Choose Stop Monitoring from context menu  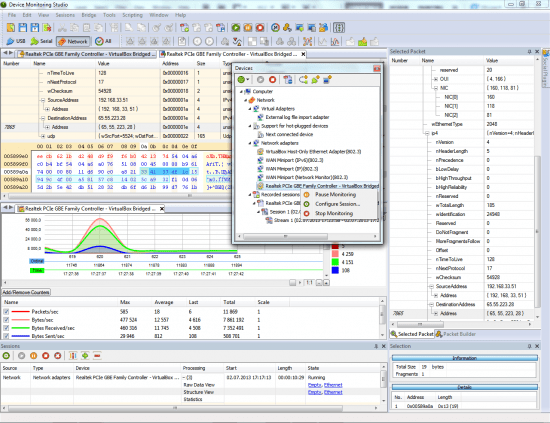coord(334,213)
